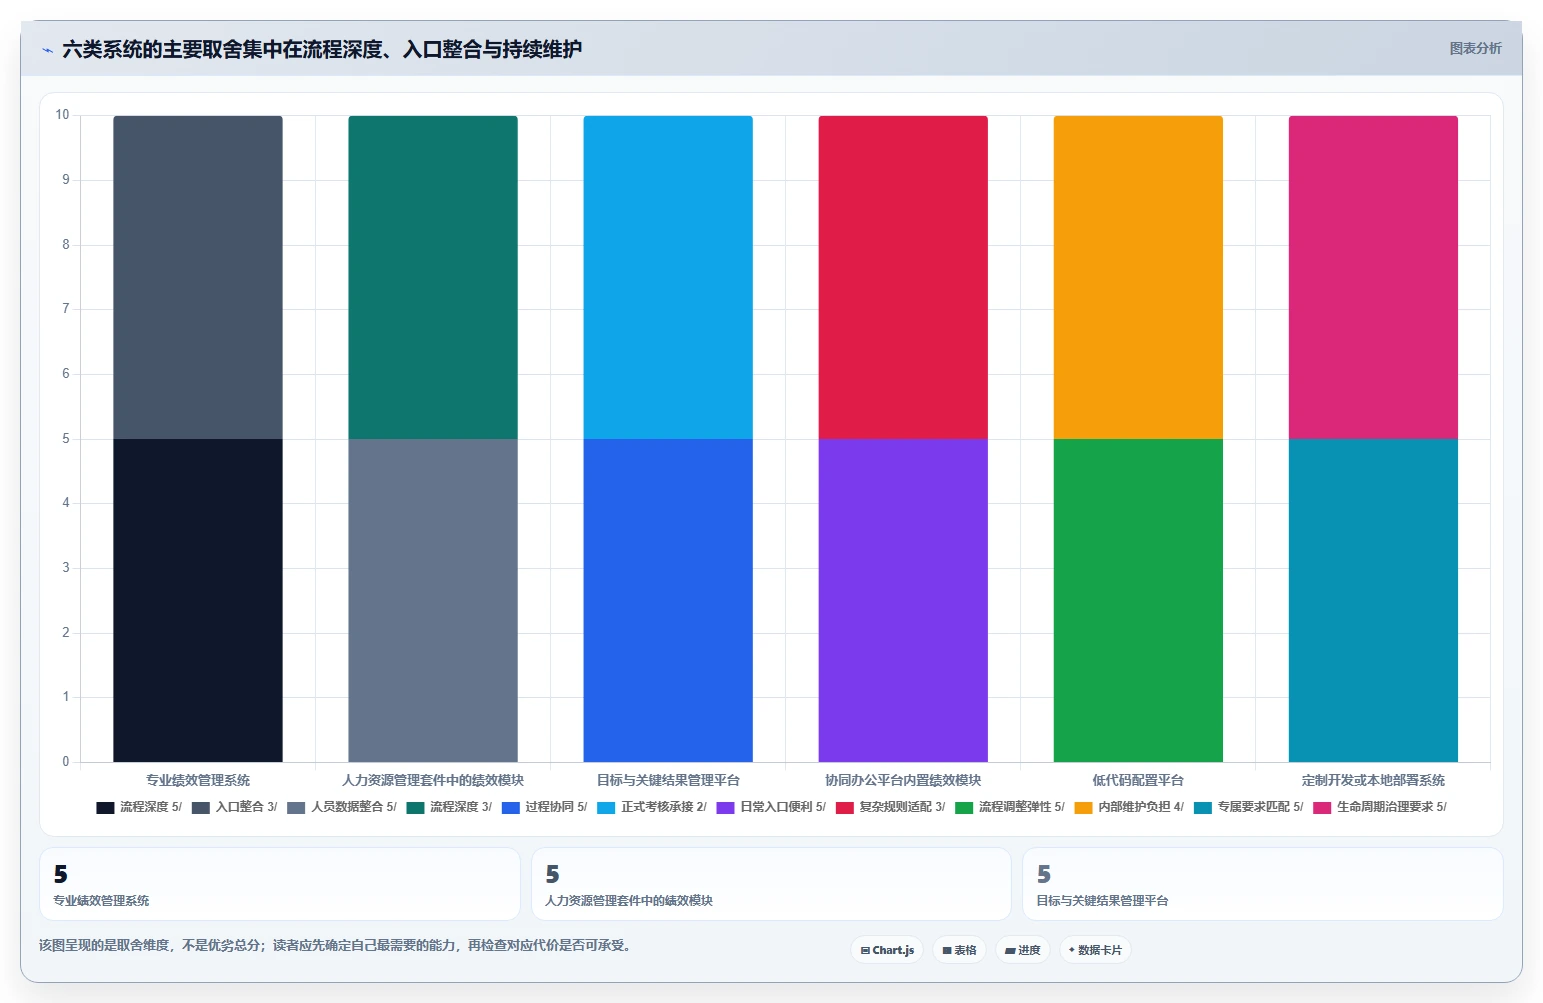Viewport: 1543px width, 1003px height.
Task: Click the sky-blue upper segment of 目标与关键结果管理平台 bar
Action: click(668, 277)
